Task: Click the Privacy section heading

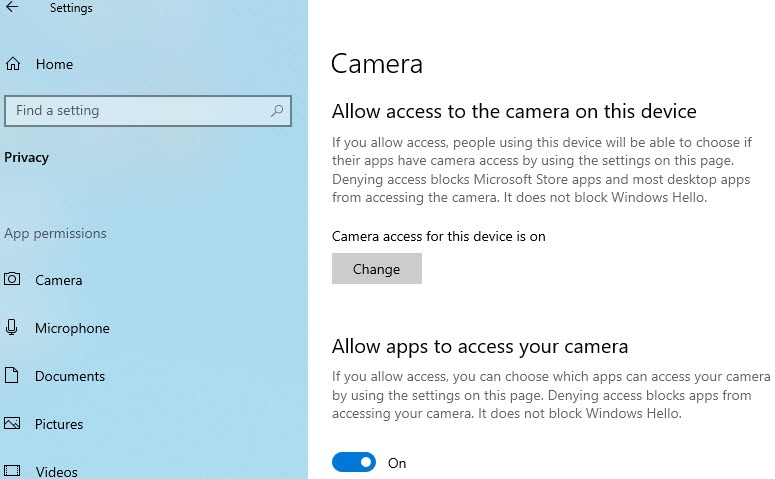Action: pyautogui.click(x=26, y=157)
